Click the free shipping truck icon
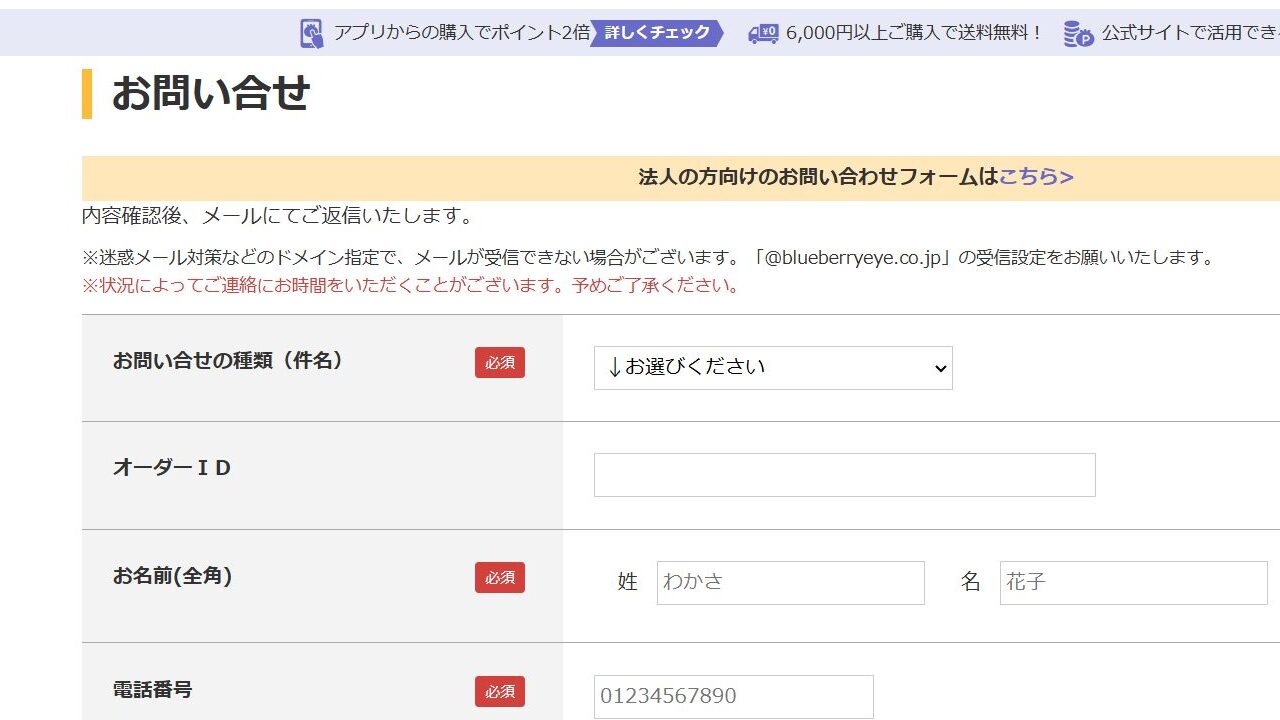The width and height of the screenshot is (1280, 720). point(763,33)
